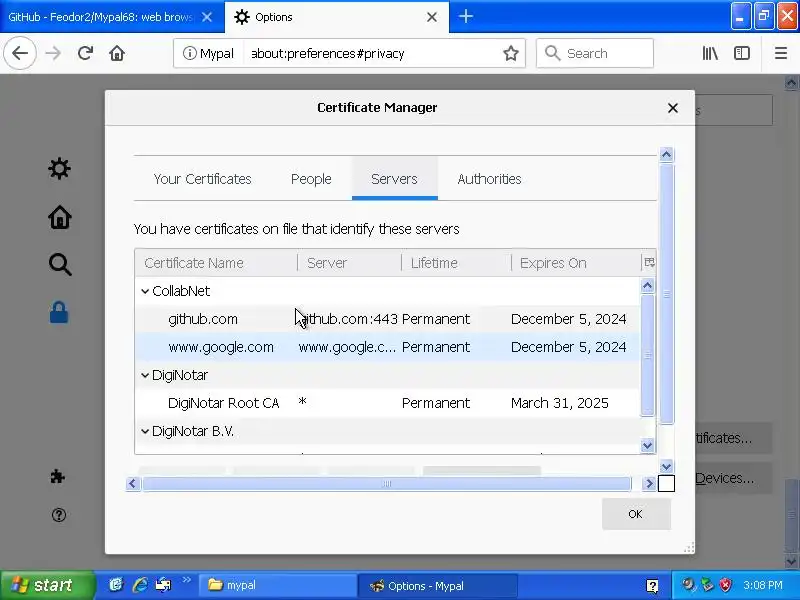Select the github.com certificate row
The image size is (800, 600).
tap(387, 319)
